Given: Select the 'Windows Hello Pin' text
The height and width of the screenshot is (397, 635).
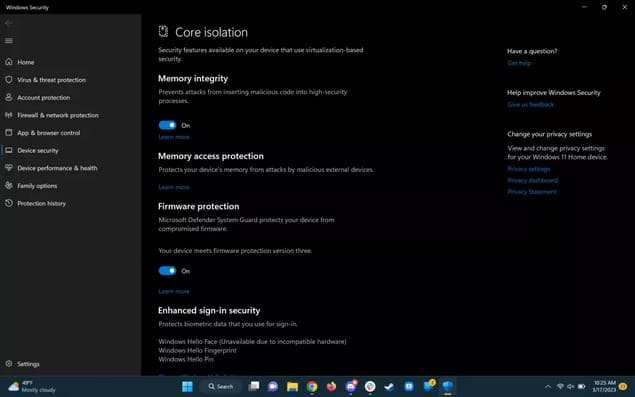Looking at the screenshot, I should click(186, 359).
